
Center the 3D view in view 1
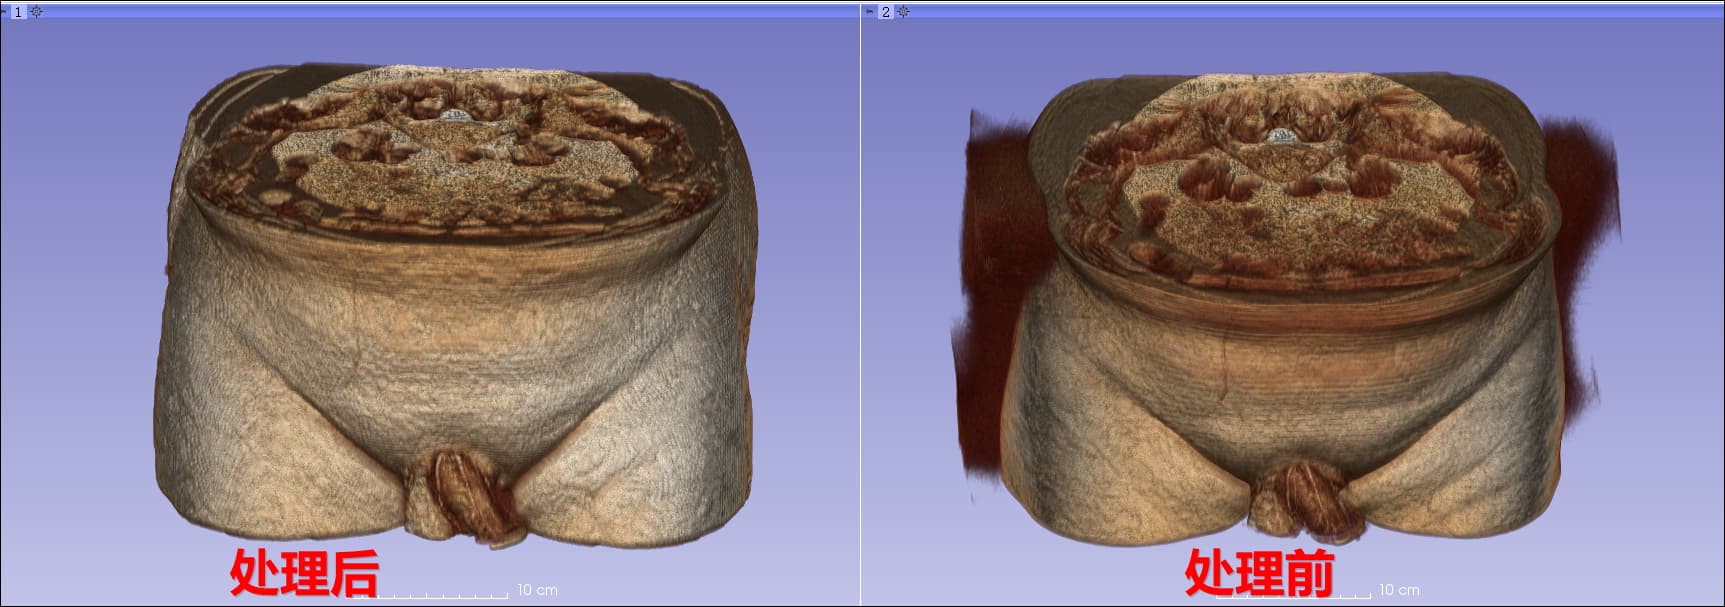(x=36, y=12)
